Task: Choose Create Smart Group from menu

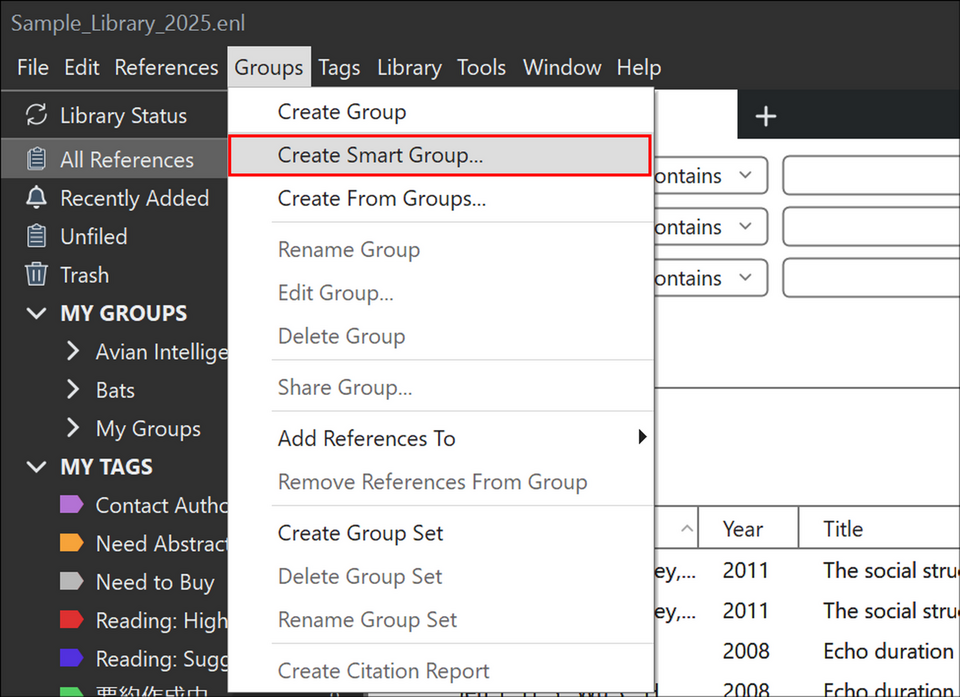Action: tap(440, 156)
